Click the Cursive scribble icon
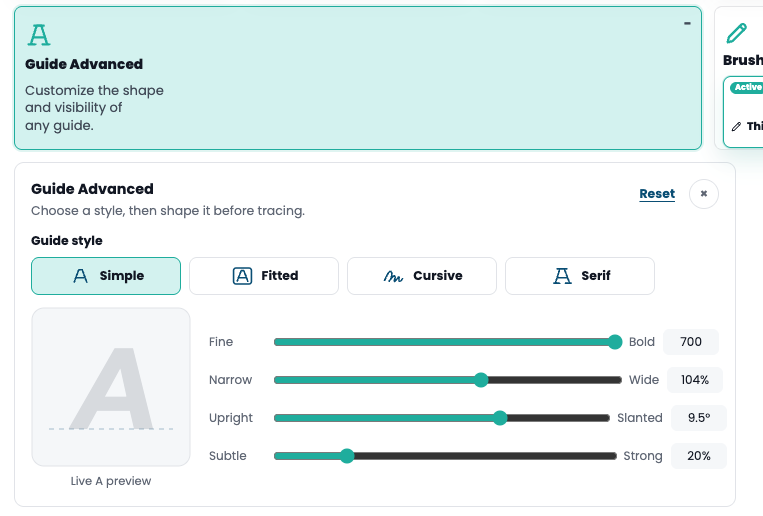Screen dimensions: 763x516 pyautogui.click(x=393, y=276)
